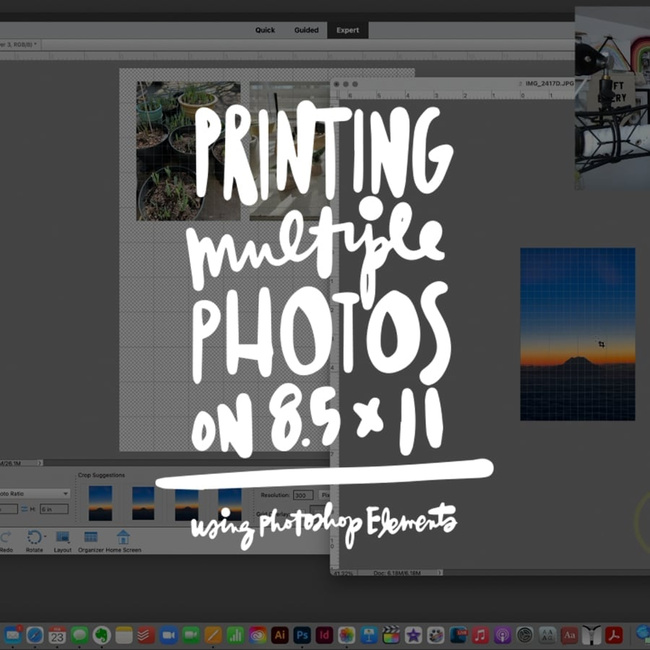Click the Redo arrow icon

[6, 539]
